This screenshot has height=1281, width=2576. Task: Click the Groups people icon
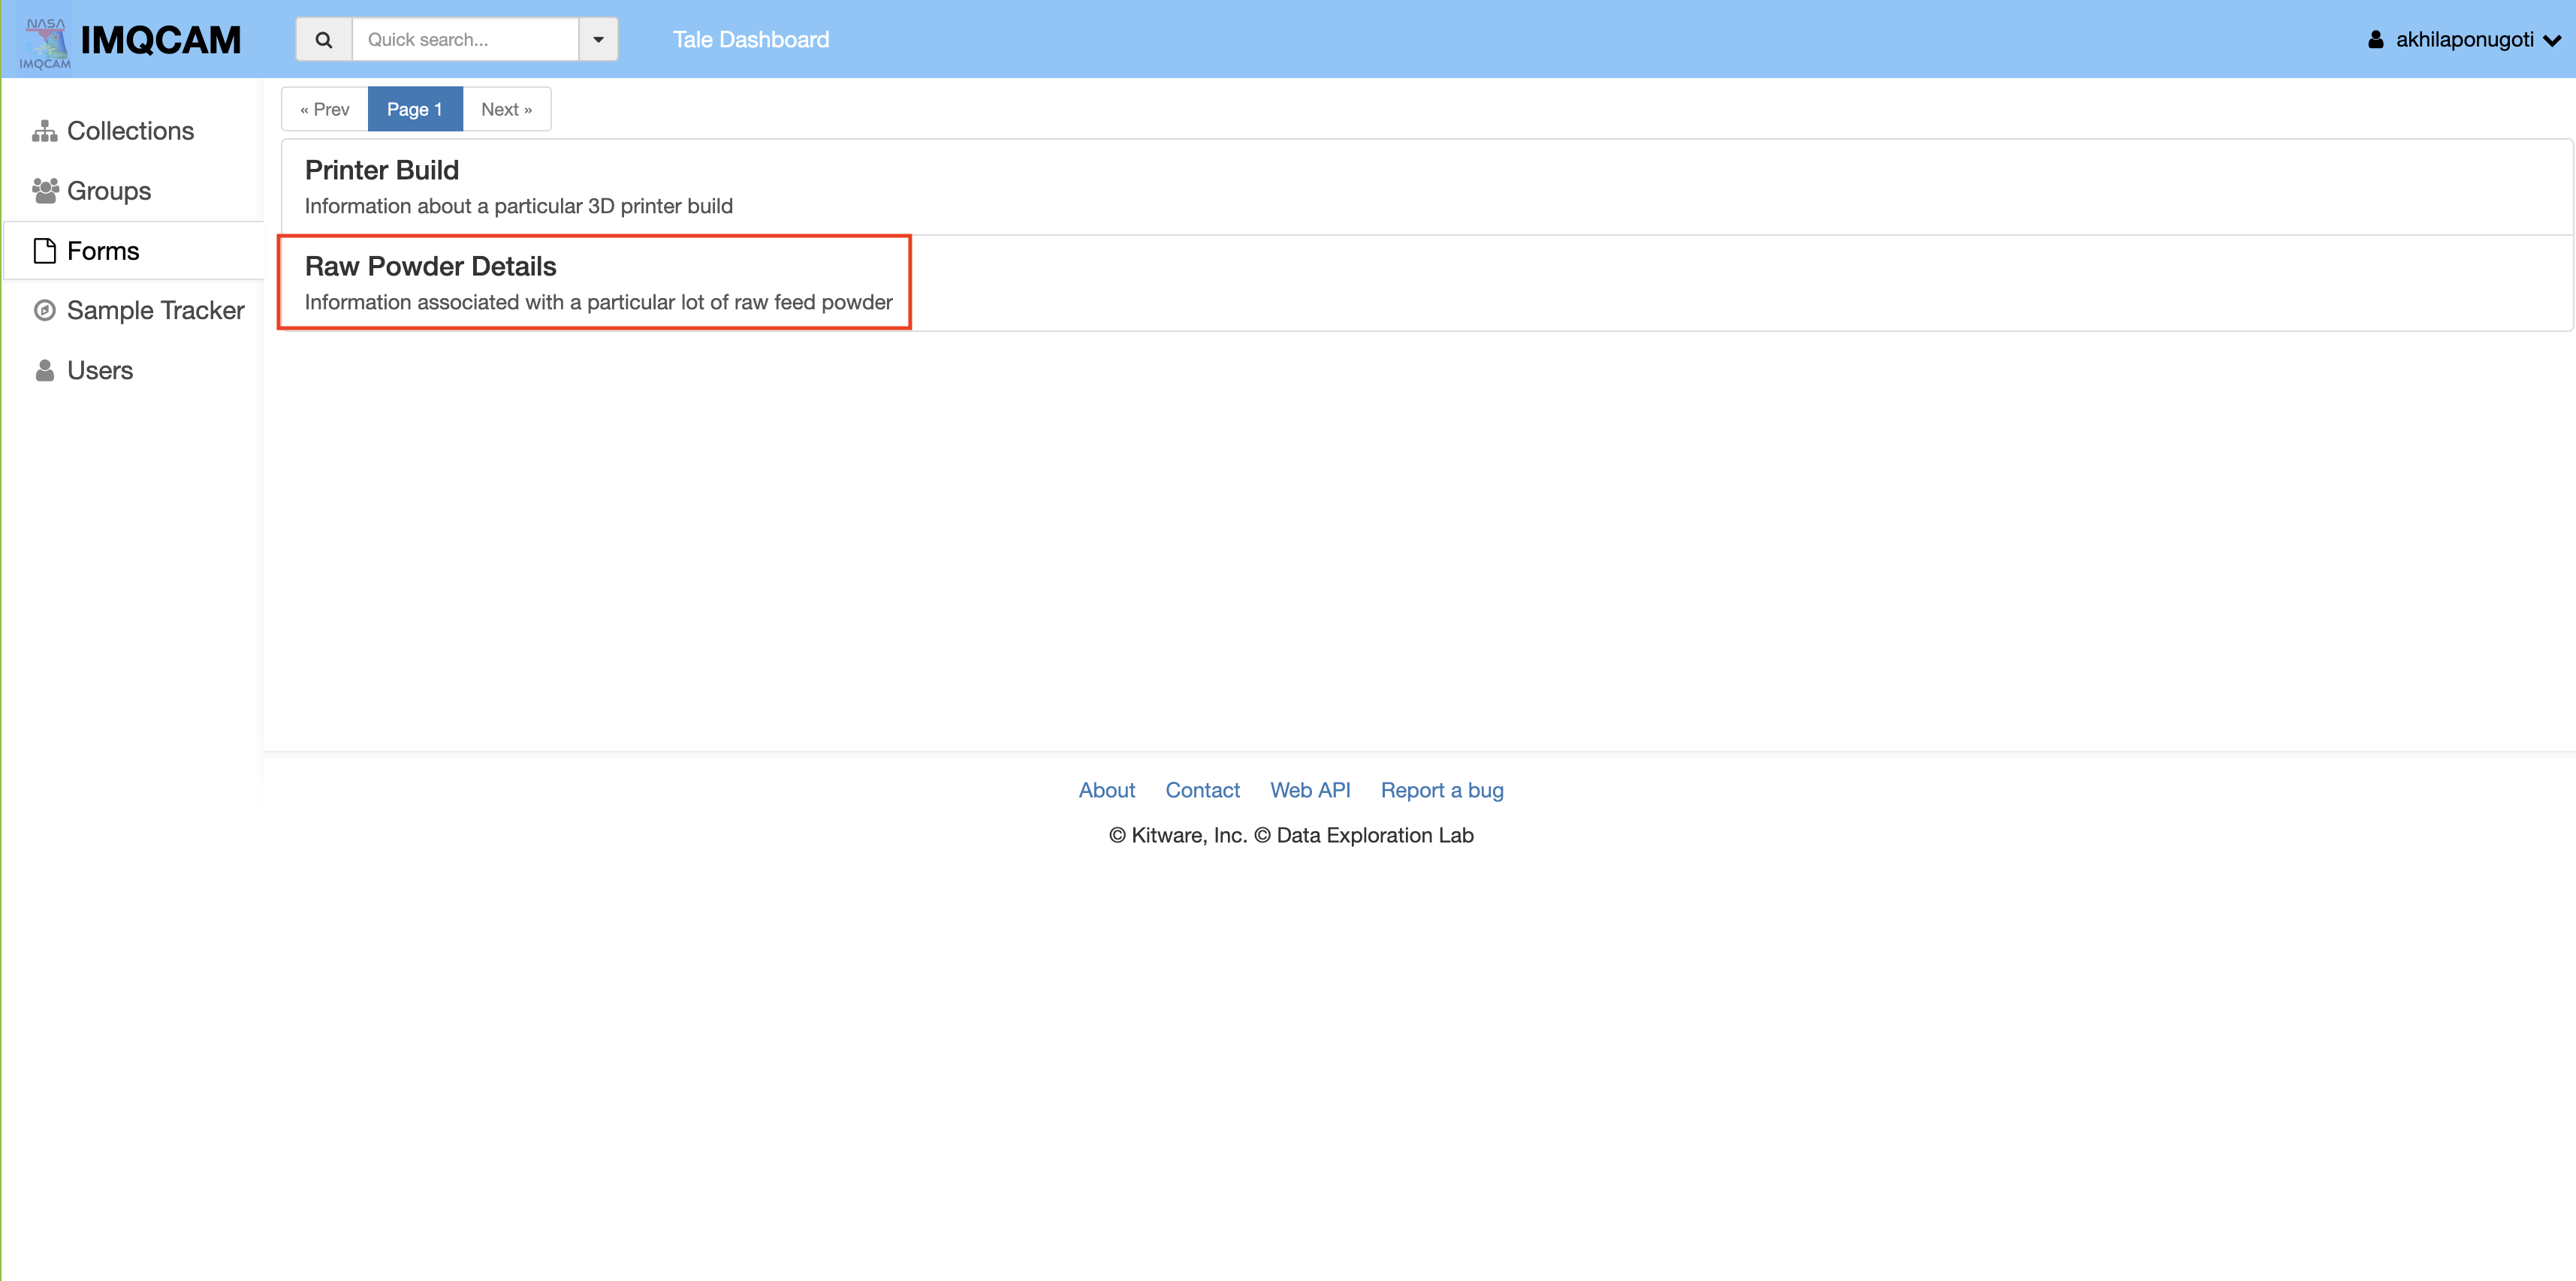pyautogui.click(x=44, y=191)
